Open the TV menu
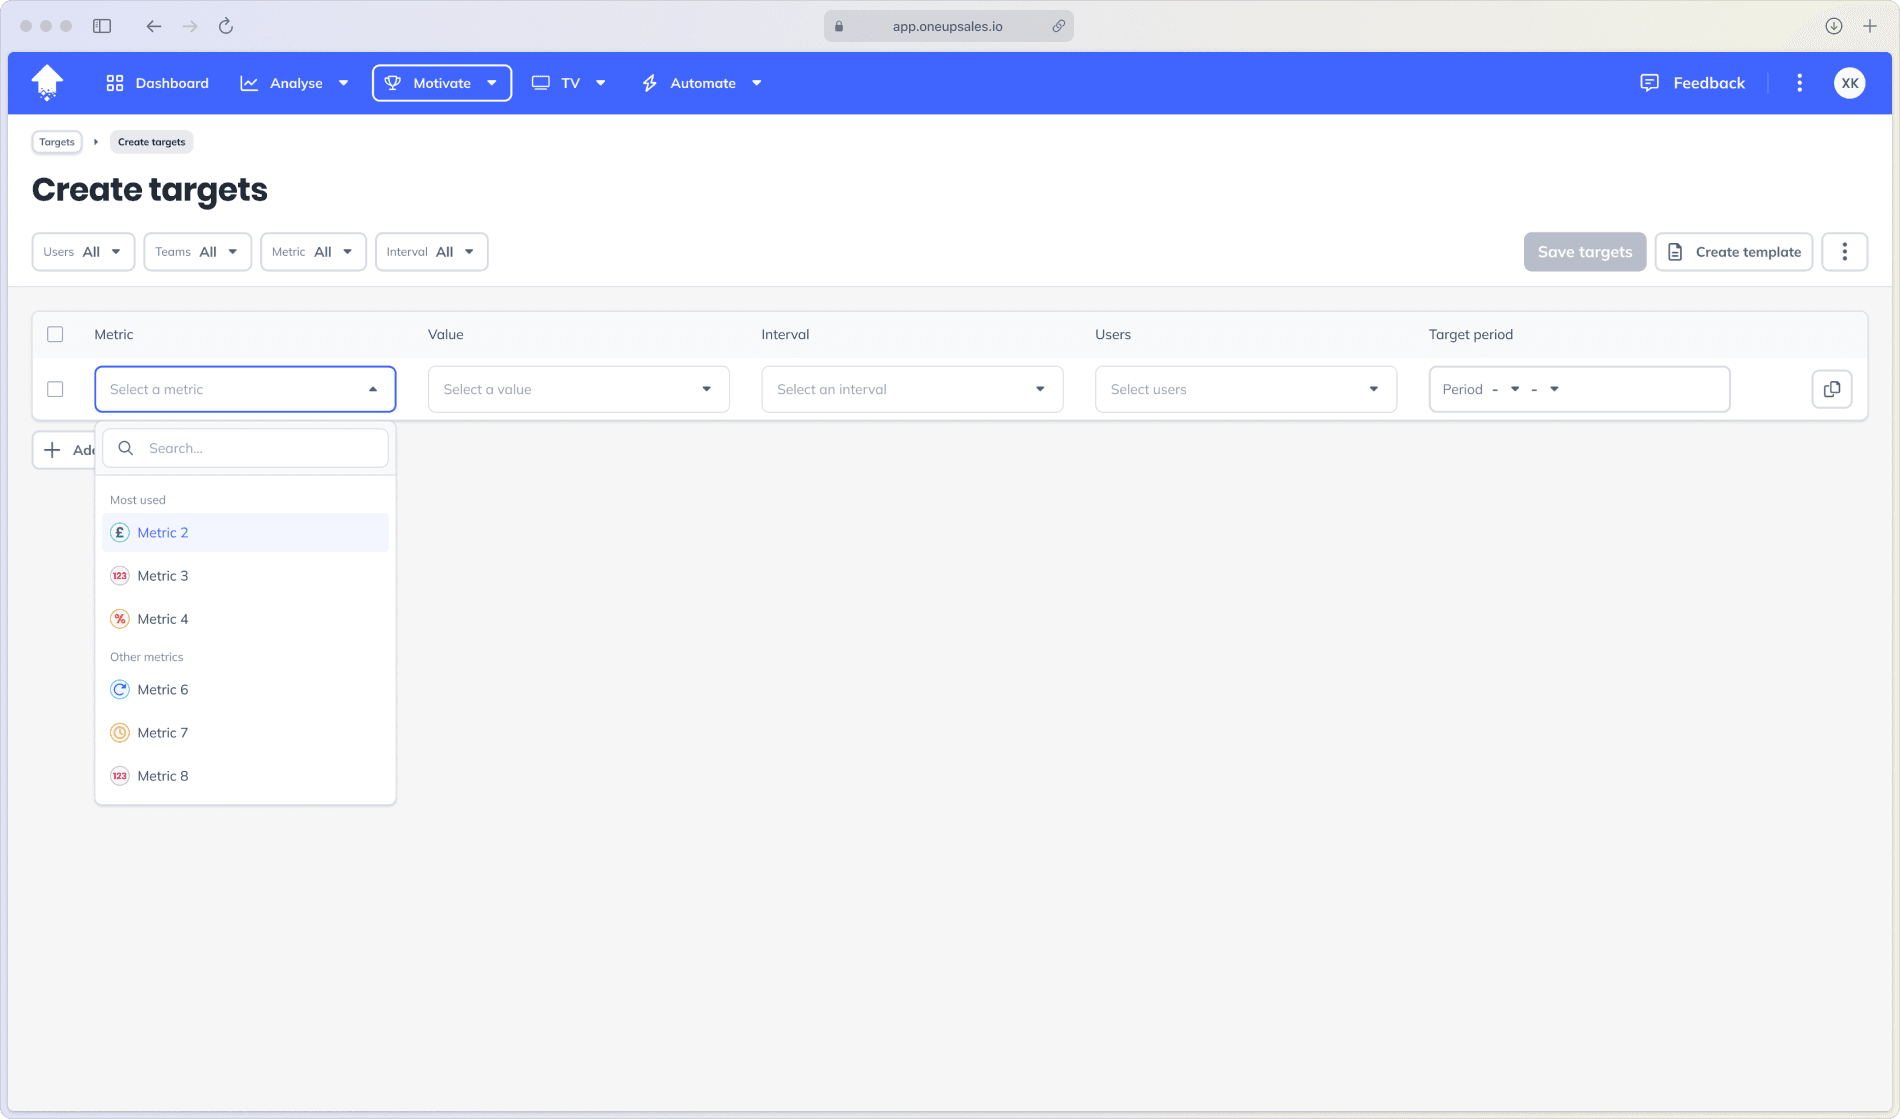The height and width of the screenshot is (1119, 1900). 568,83
